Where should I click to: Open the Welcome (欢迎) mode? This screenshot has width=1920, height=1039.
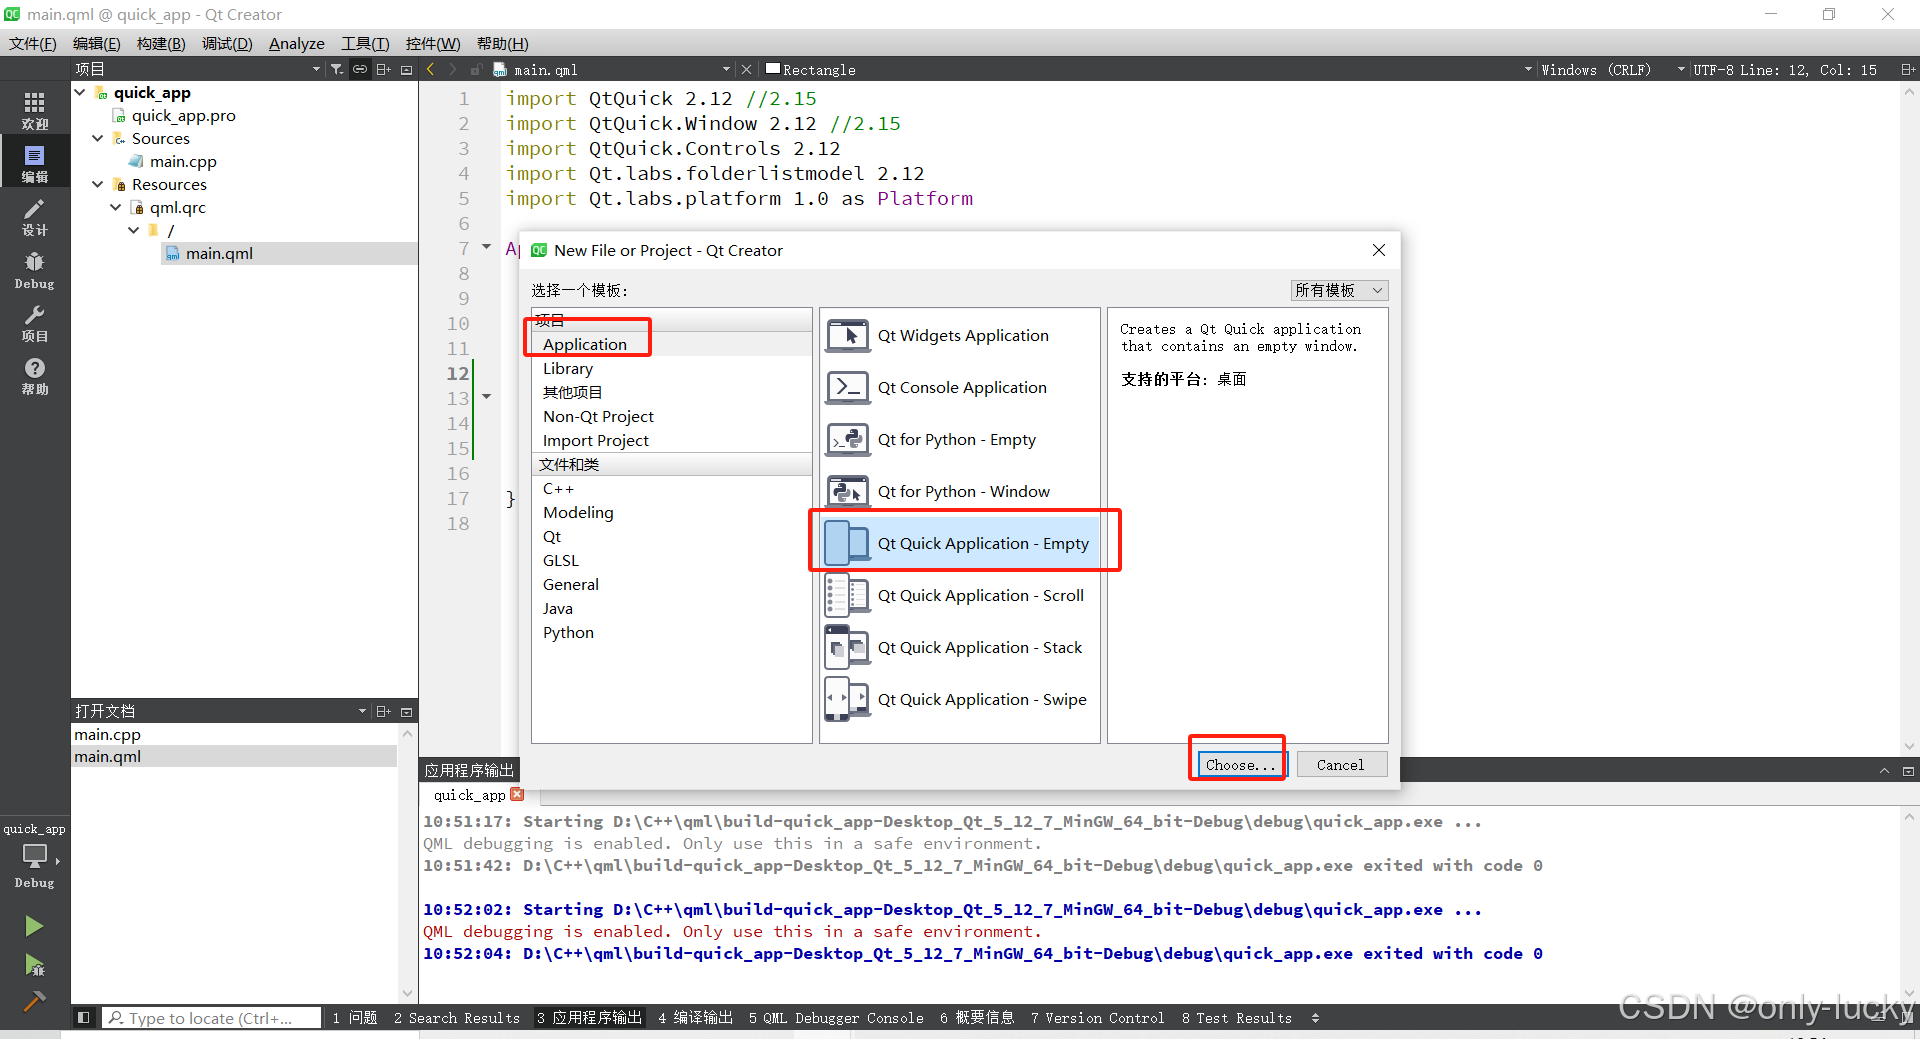click(x=35, y=110)
